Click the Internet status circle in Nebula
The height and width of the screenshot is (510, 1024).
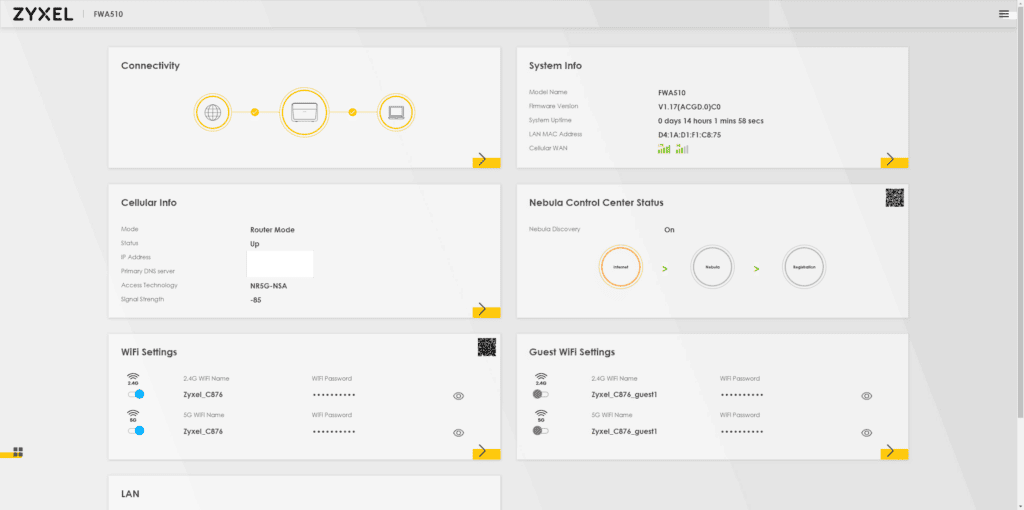click(x=620, y=267)
